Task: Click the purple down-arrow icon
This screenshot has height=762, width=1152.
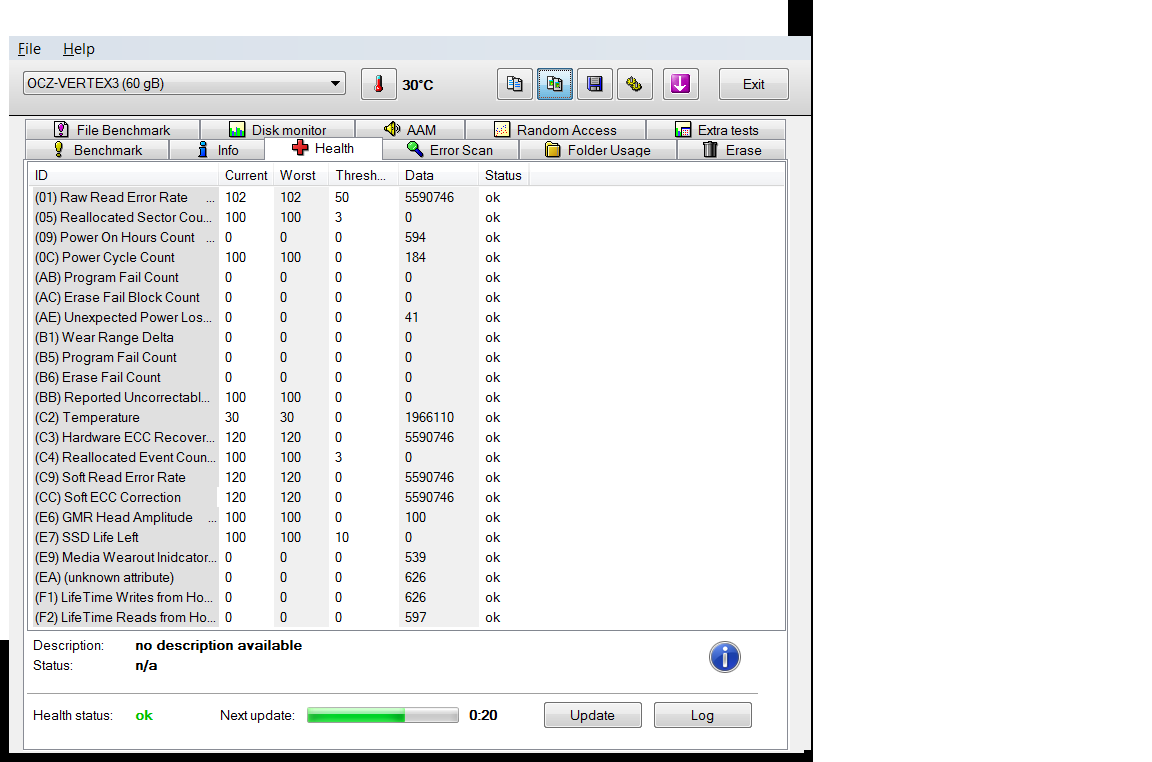Action: (680, 85)
